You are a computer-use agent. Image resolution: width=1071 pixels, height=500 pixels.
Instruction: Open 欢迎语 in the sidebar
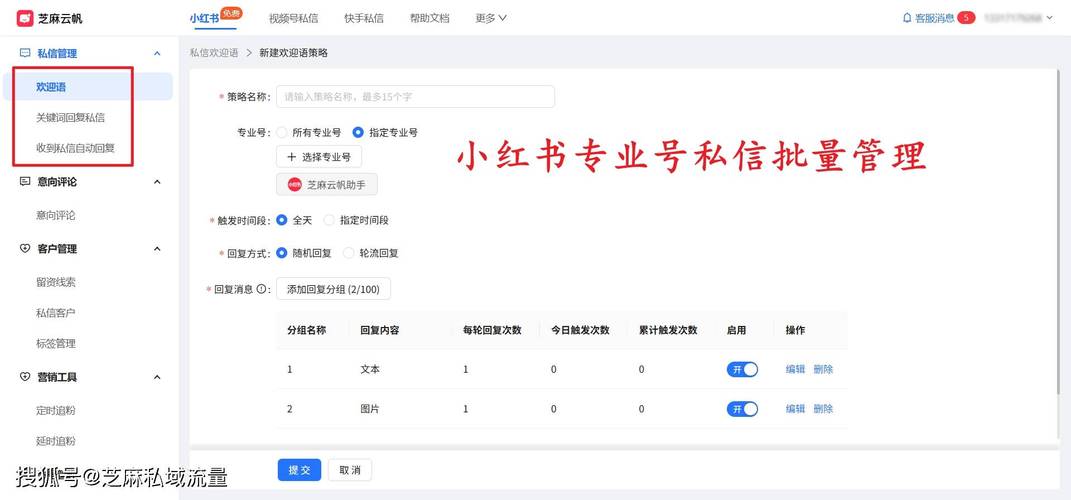click(x=87, y=87)
